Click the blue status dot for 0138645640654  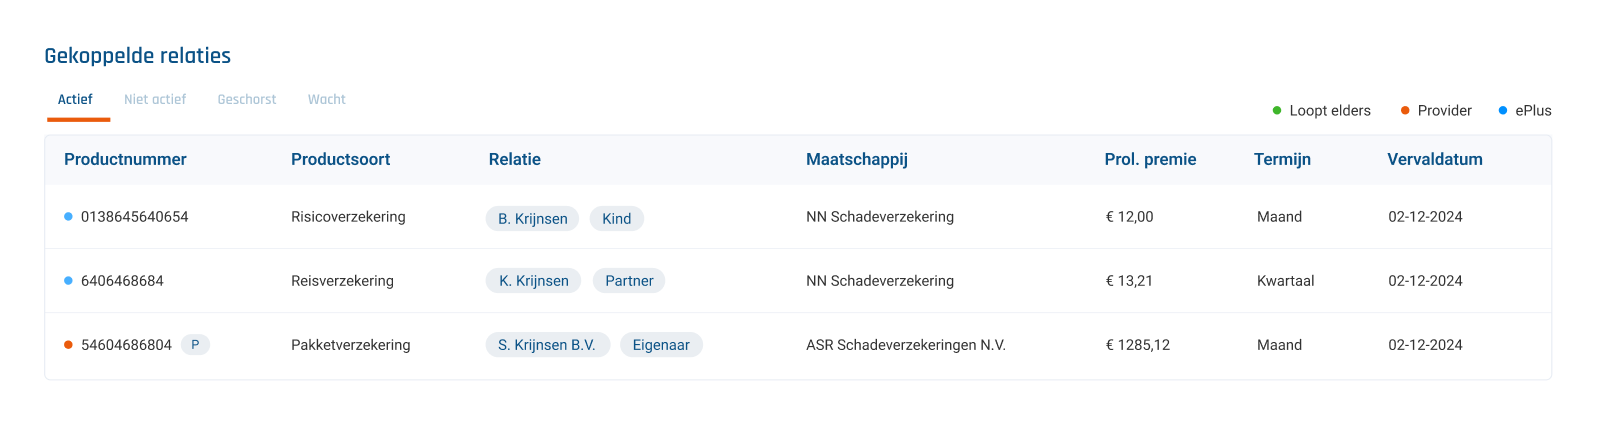pos(68,217)
